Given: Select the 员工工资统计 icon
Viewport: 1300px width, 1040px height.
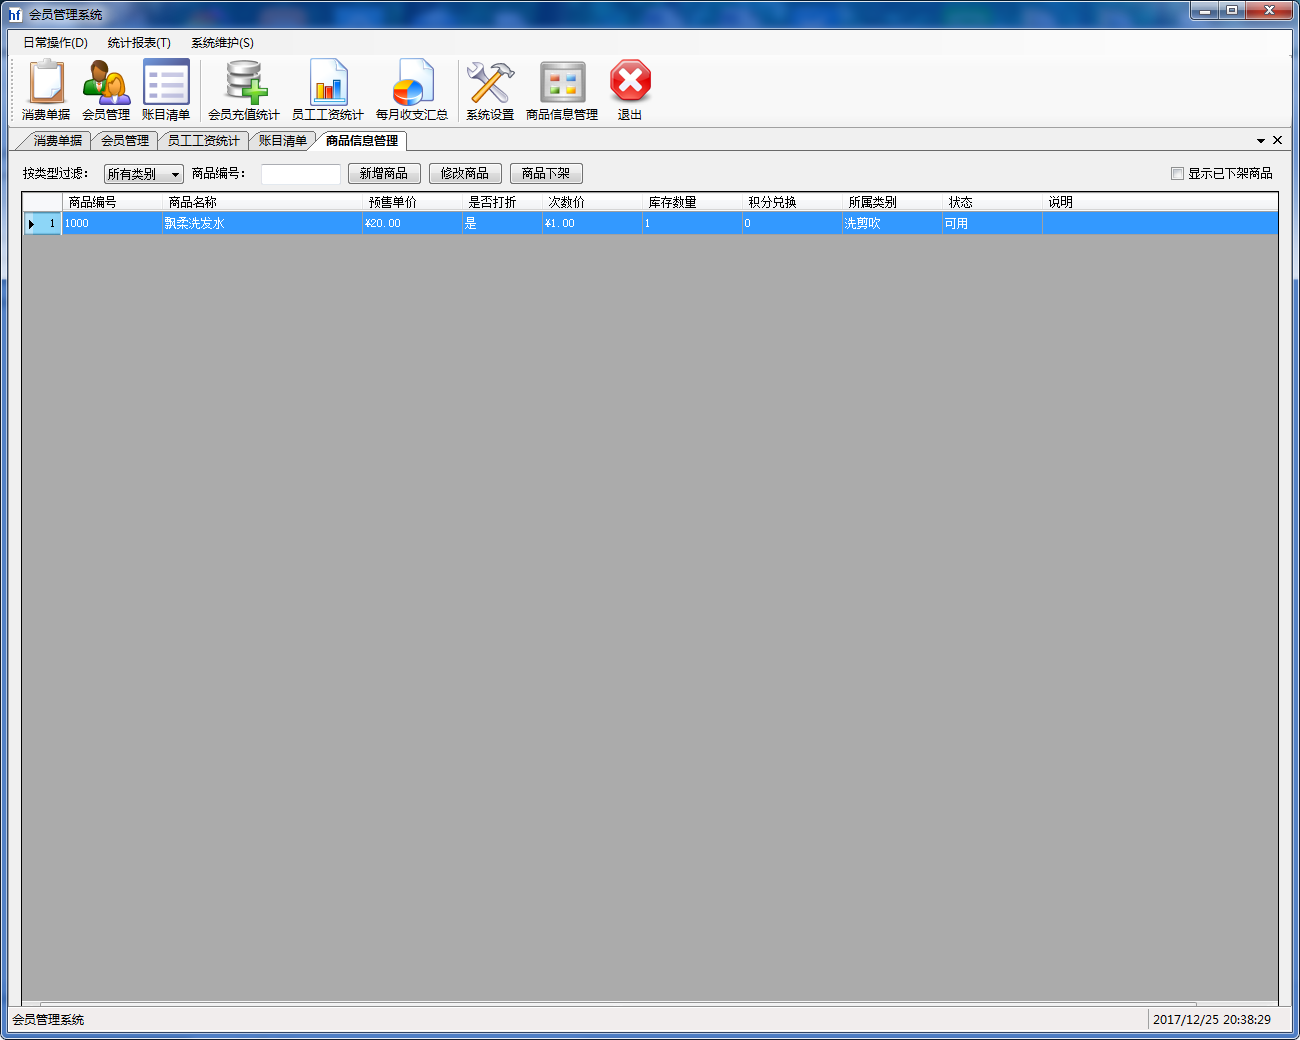Looking at the screenshot, I should coord(329,88).
